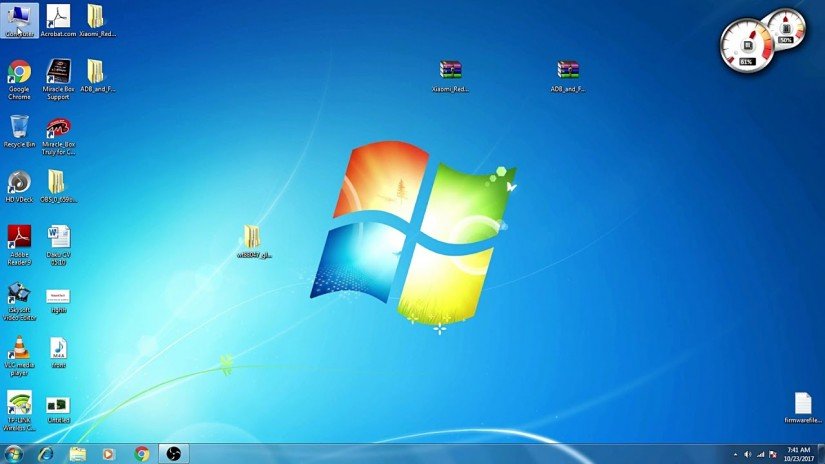Select the folder icon left of the Windows logo

click(x=254, y=242)
